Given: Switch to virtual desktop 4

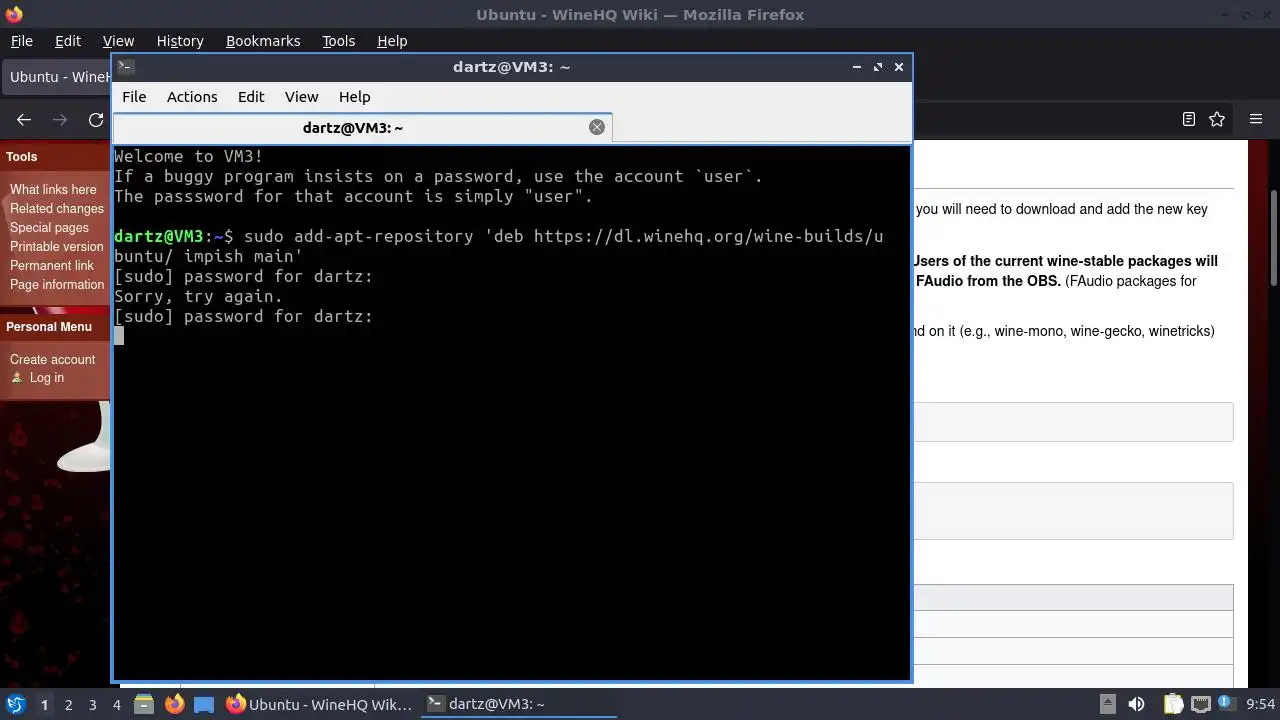Looking at the screenshot, I should [x=116, y=704].
